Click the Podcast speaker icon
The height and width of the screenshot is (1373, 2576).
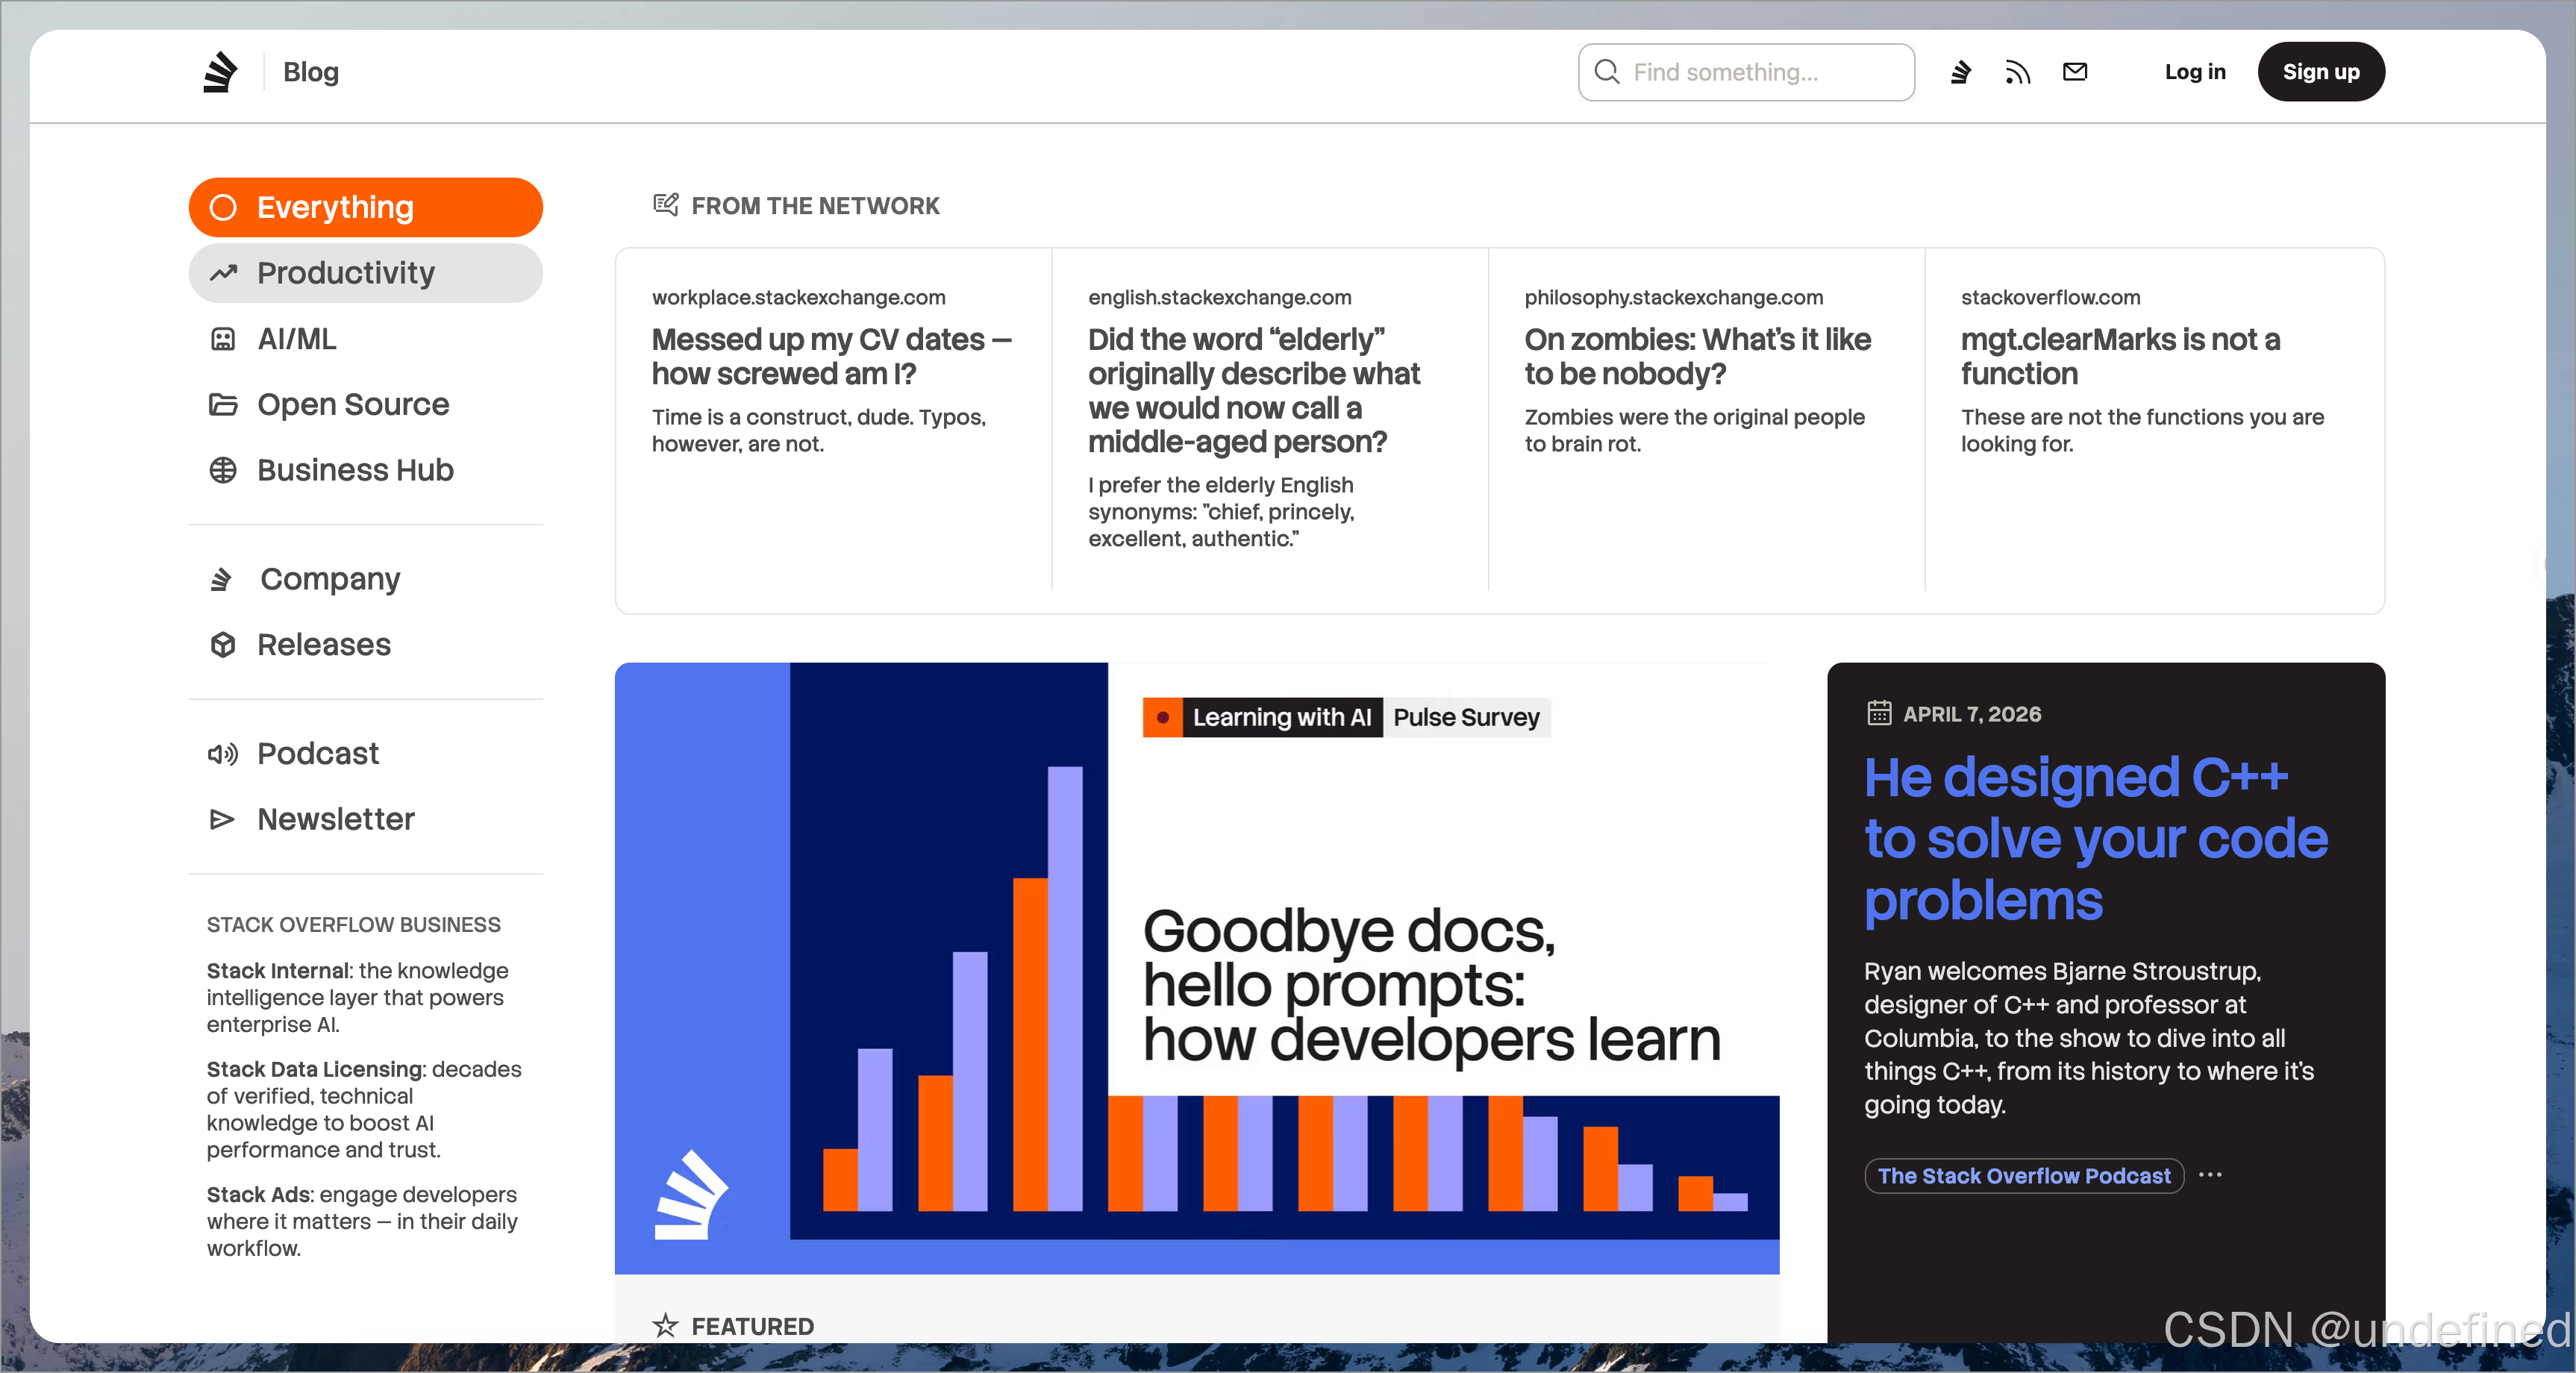click(x=223, y=753)
